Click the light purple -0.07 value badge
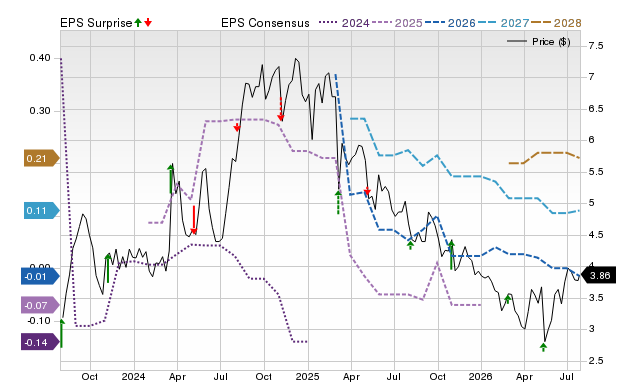The height and width of the screenshot is (382, 640). 40,305
